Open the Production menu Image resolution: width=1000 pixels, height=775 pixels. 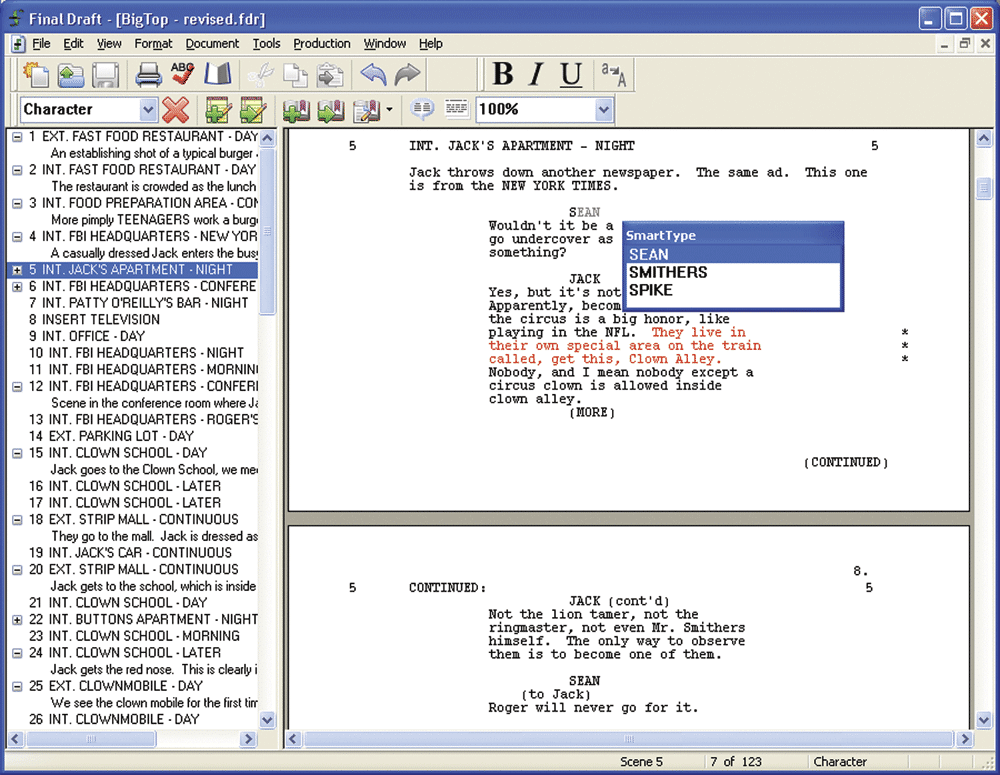click(x=321, y=43)
